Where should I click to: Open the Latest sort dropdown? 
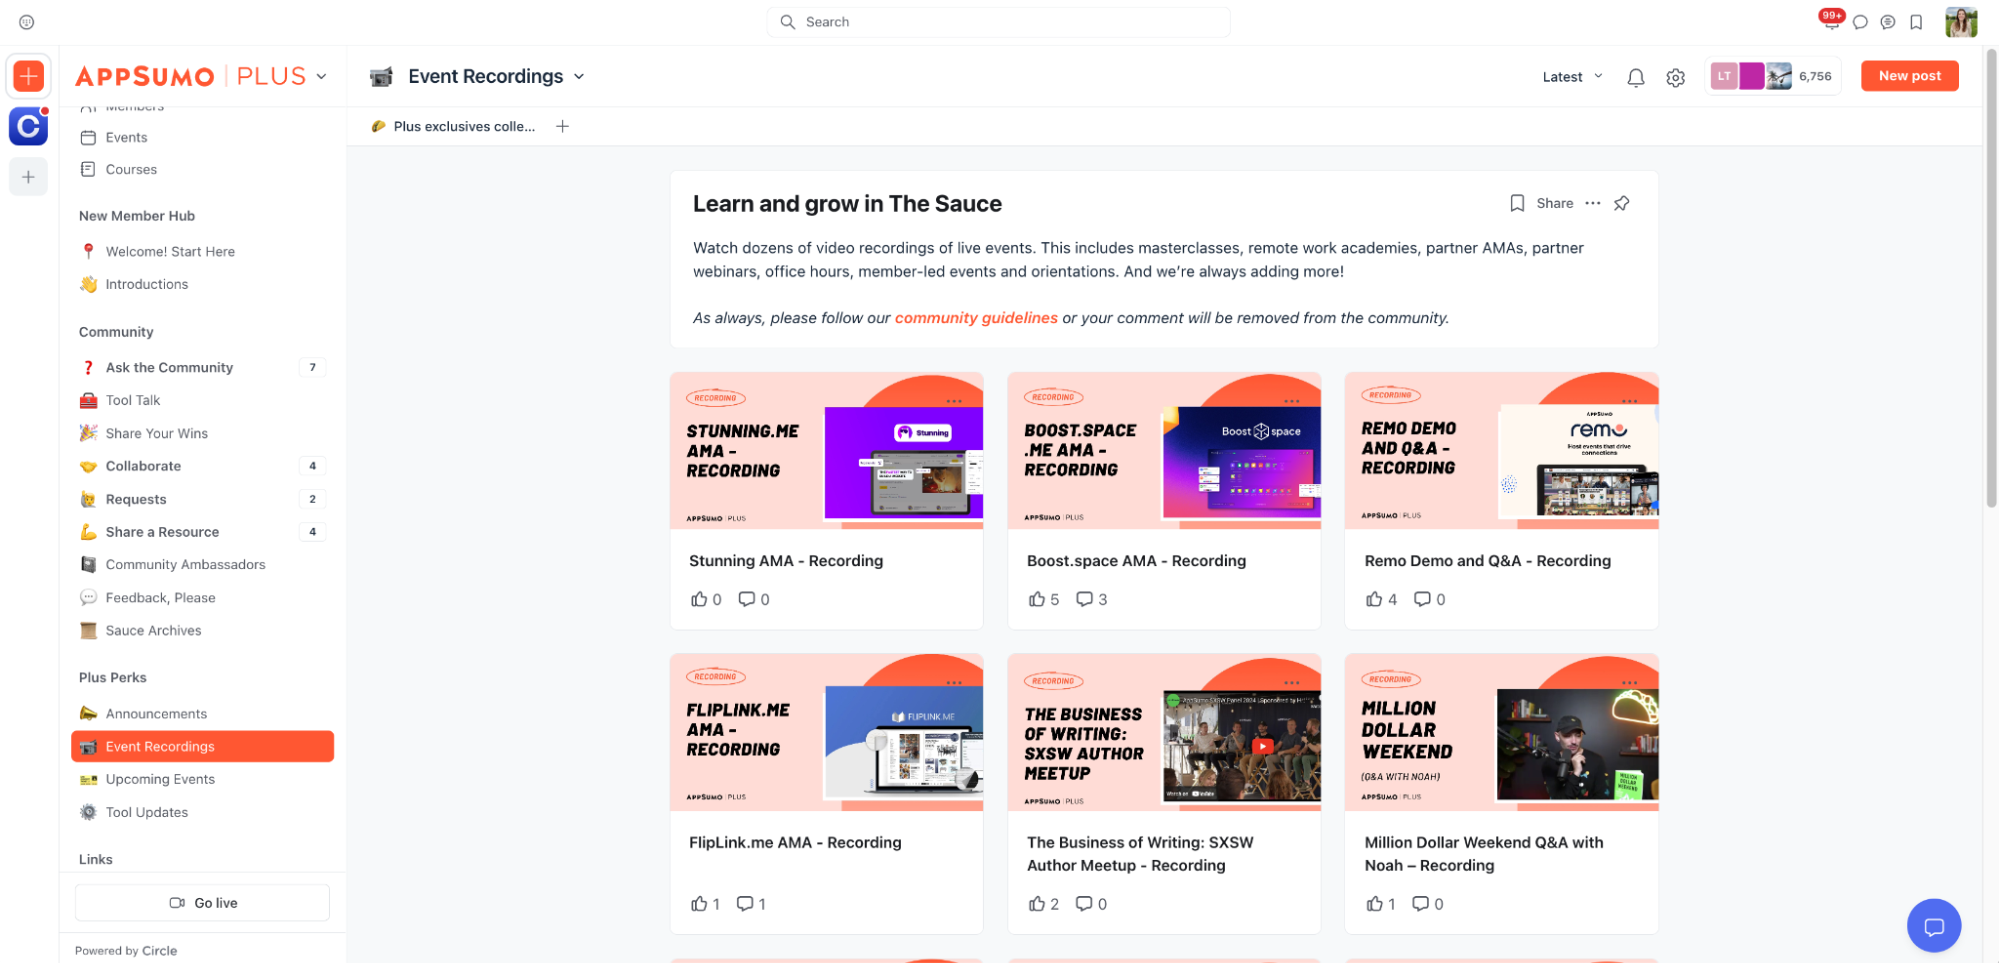1571,77
